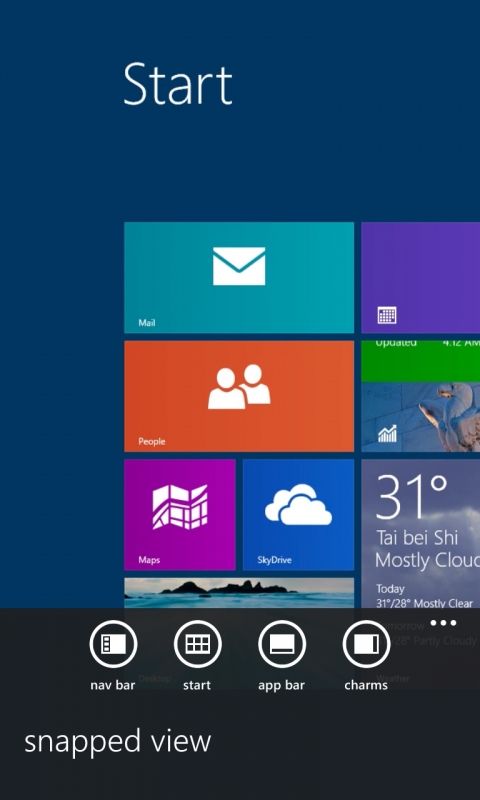Click the start text label
The width and height of the screenshot is (480, 800).
[197, 685]
